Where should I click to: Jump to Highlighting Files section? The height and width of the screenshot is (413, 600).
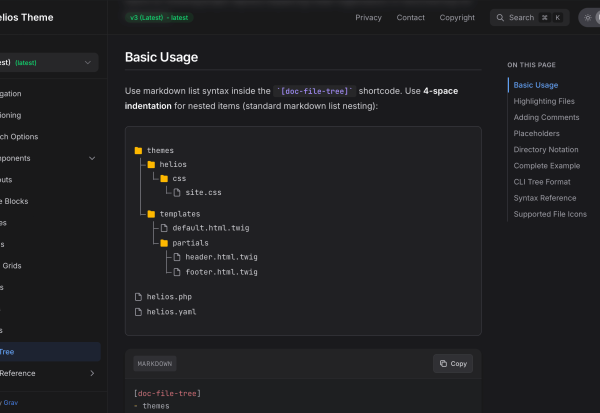tap(544, 101)
